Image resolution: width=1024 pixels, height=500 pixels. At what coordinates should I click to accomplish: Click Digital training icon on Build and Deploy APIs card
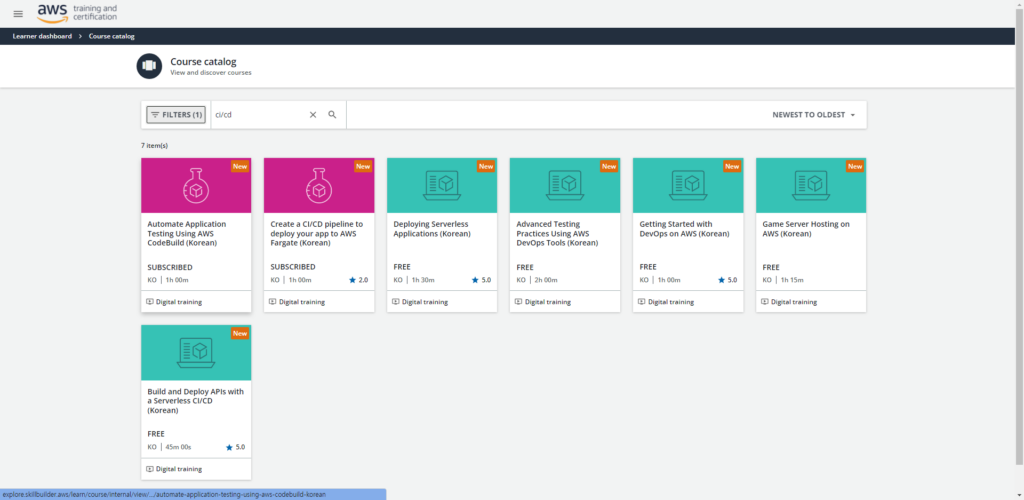tap(150, 469)
